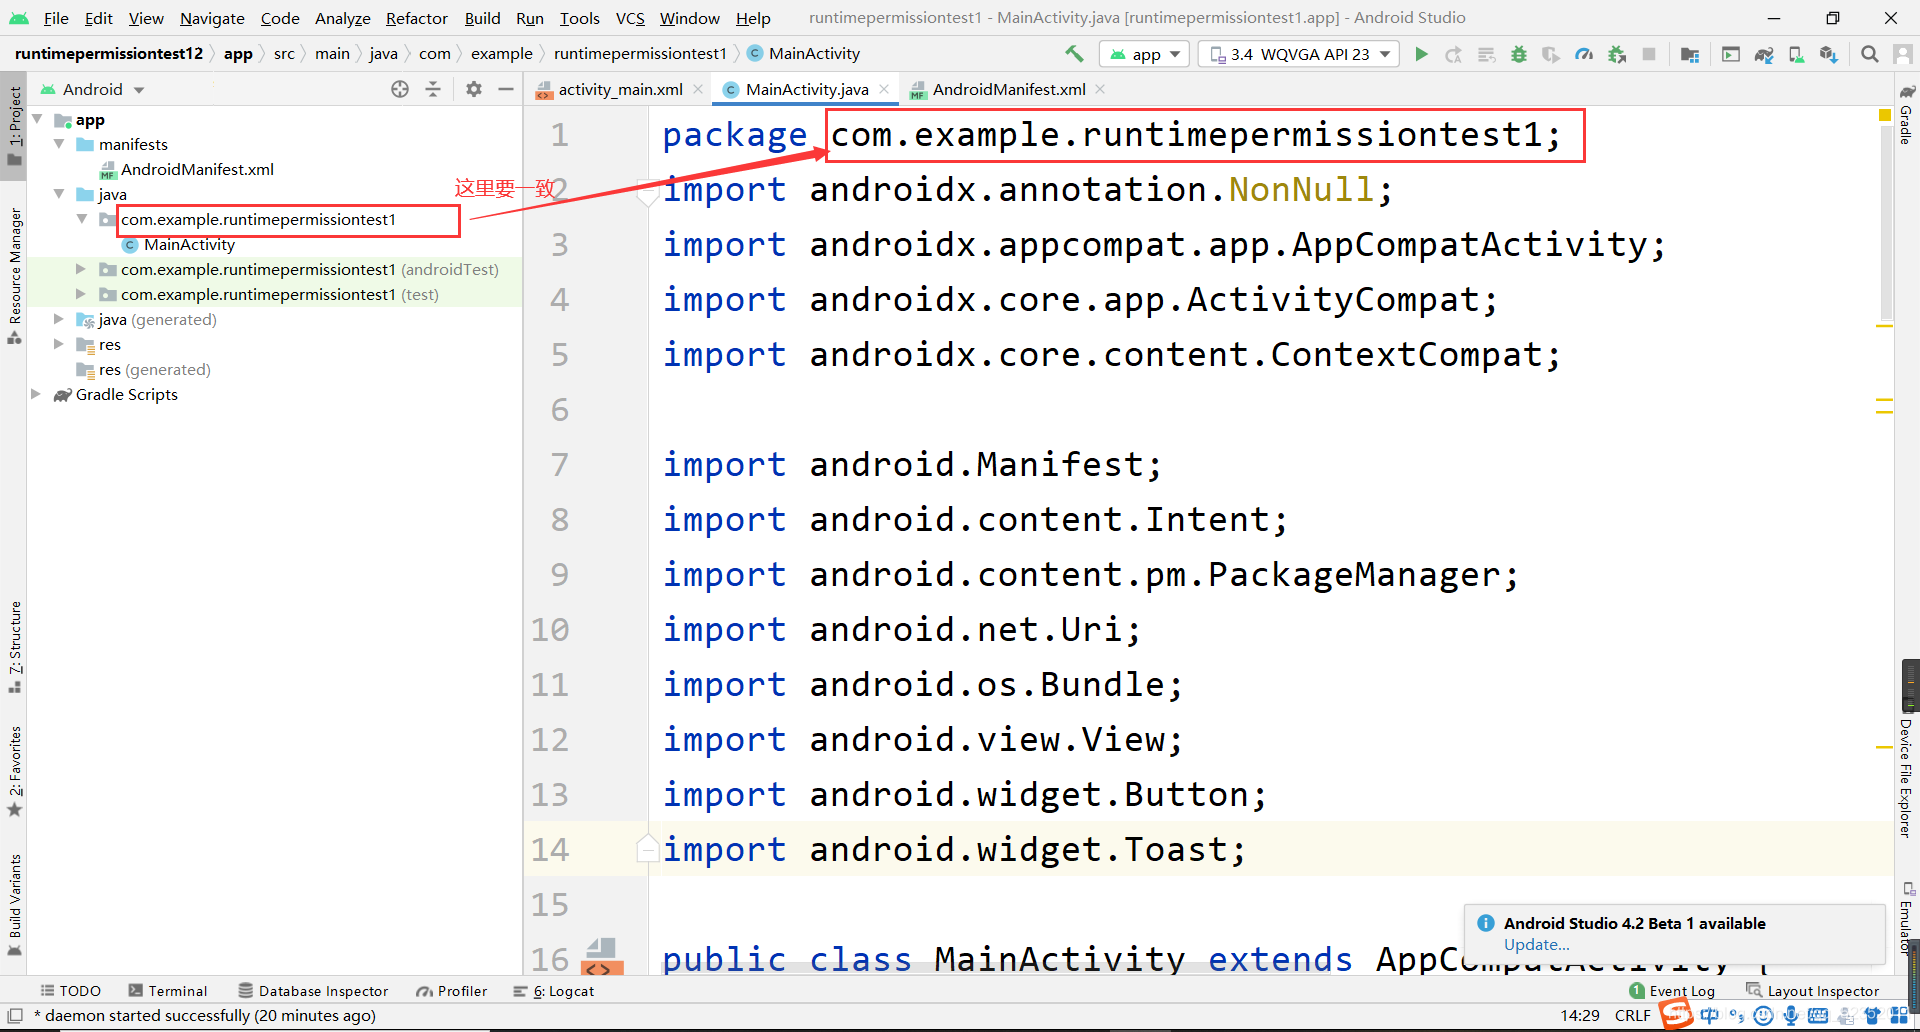Click Collapse All icon in Project panel
Screen dimensions: 1920x1032
point(433,89)
